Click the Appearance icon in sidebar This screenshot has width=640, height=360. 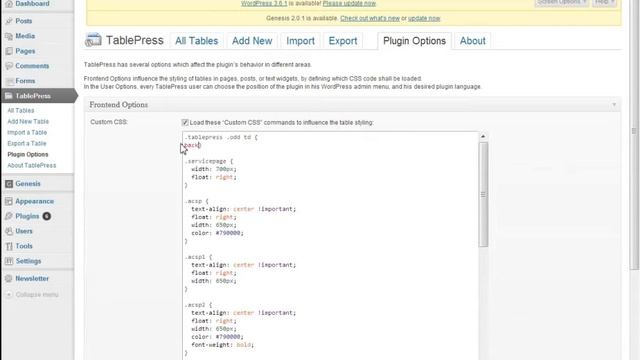click(x=9, y=202)
